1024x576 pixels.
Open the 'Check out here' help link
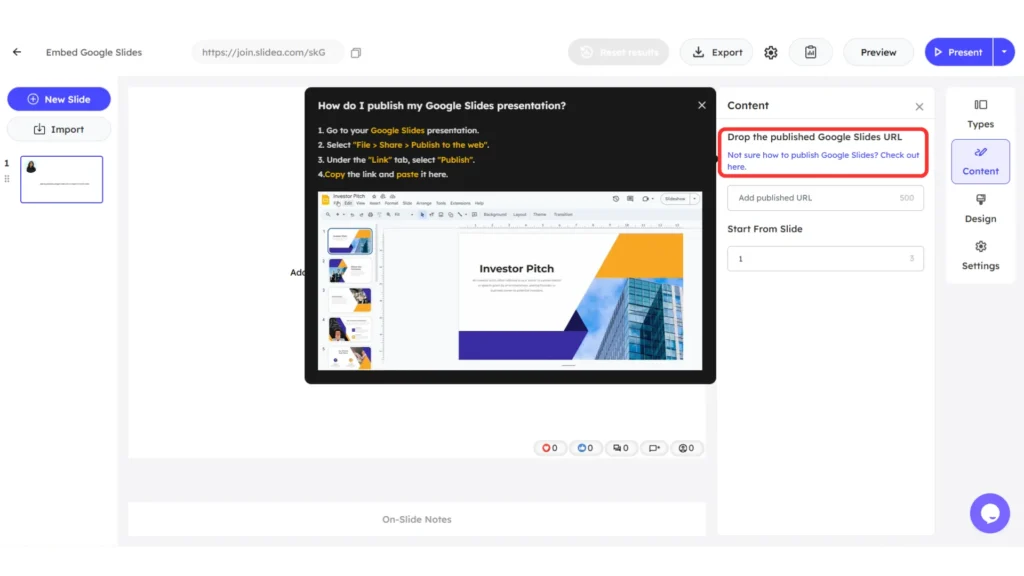822,161
